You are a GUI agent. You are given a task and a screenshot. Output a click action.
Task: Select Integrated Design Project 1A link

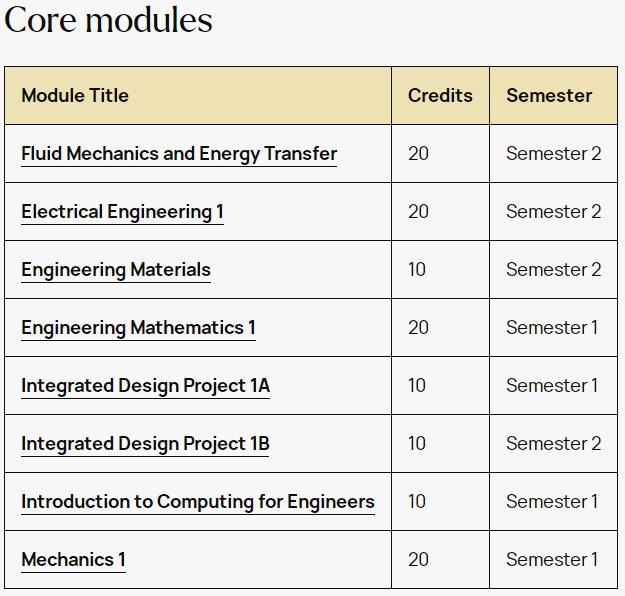[145, 386]
